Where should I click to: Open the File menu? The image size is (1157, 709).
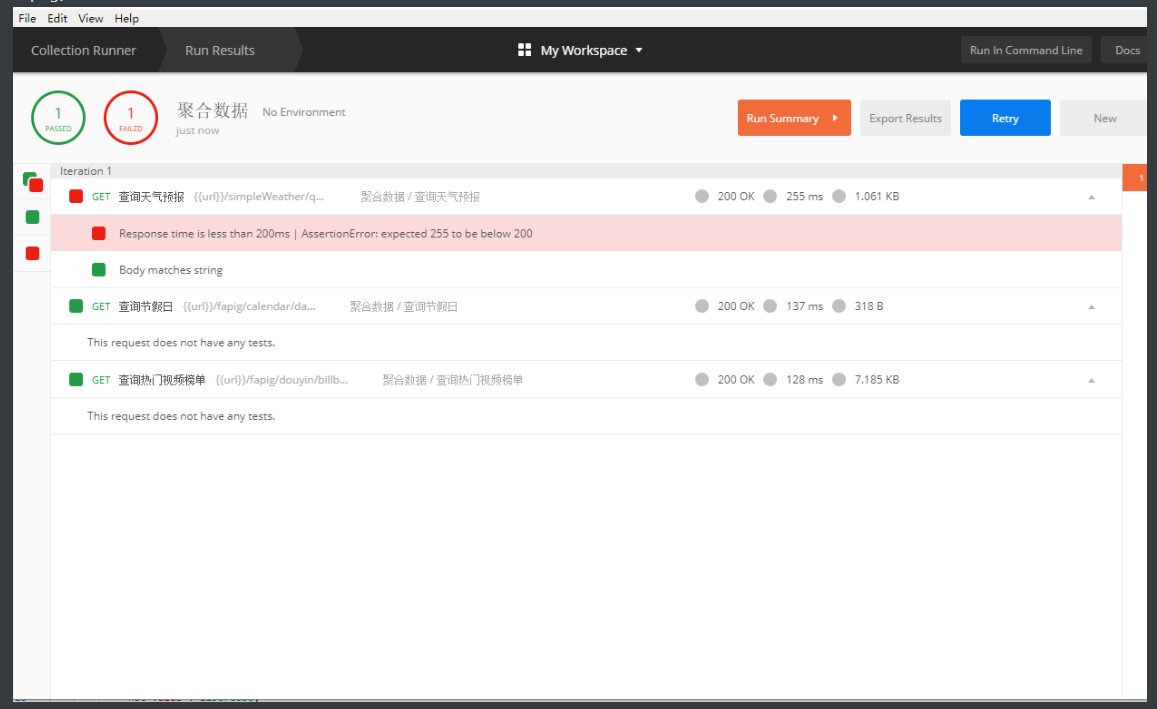click(27, 18)
